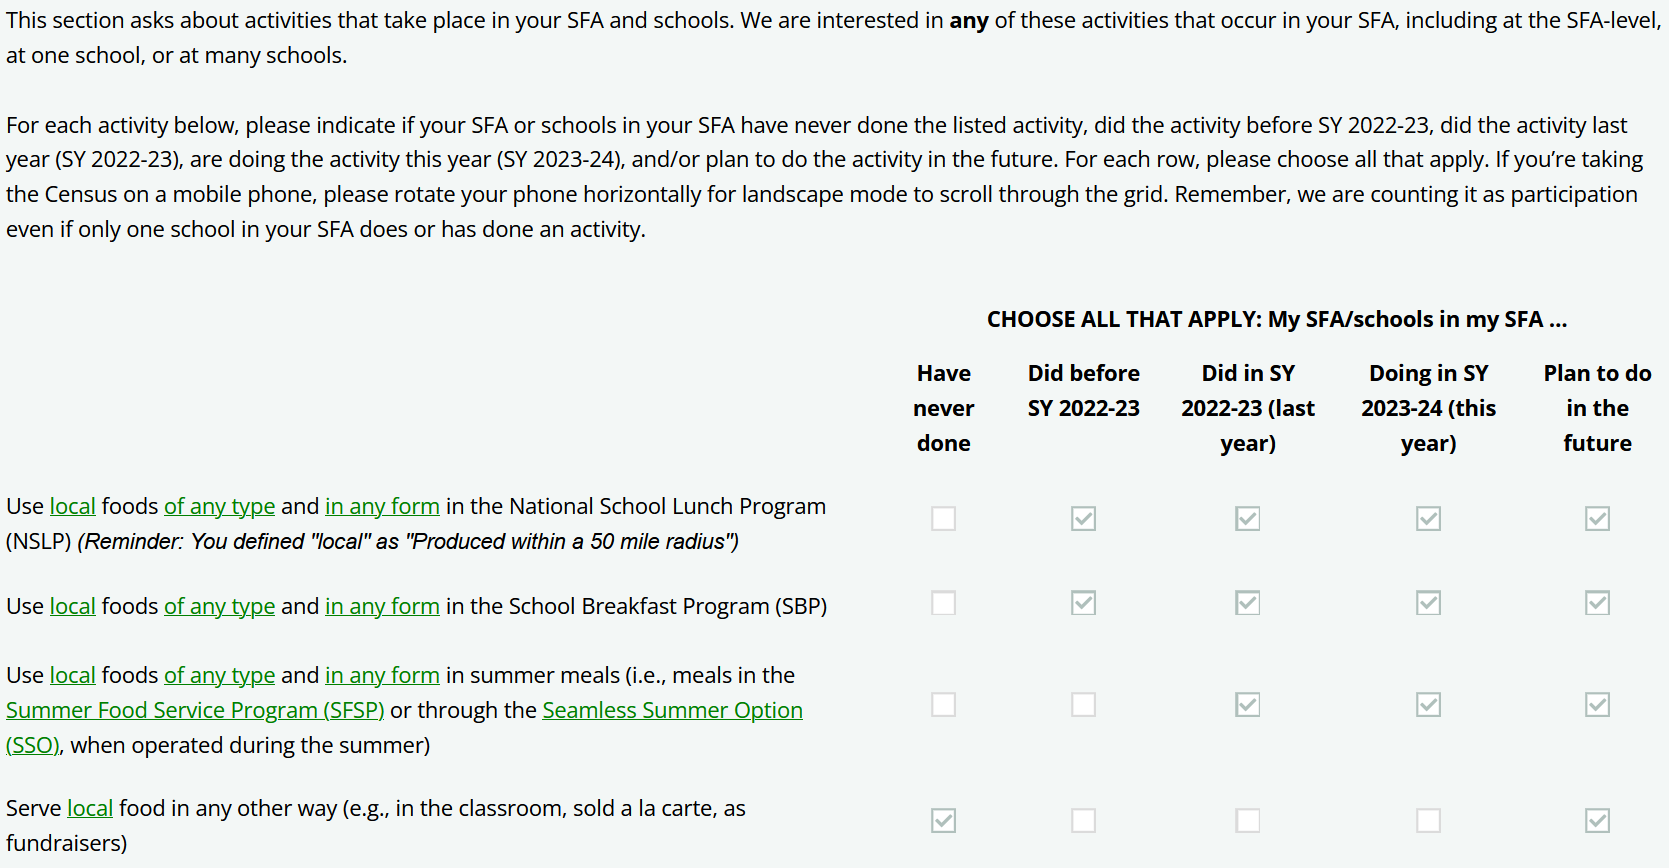Uncheck 'Plan to do in future' for serve local food
This screenshot has height=868, width=1669.
1597,821
